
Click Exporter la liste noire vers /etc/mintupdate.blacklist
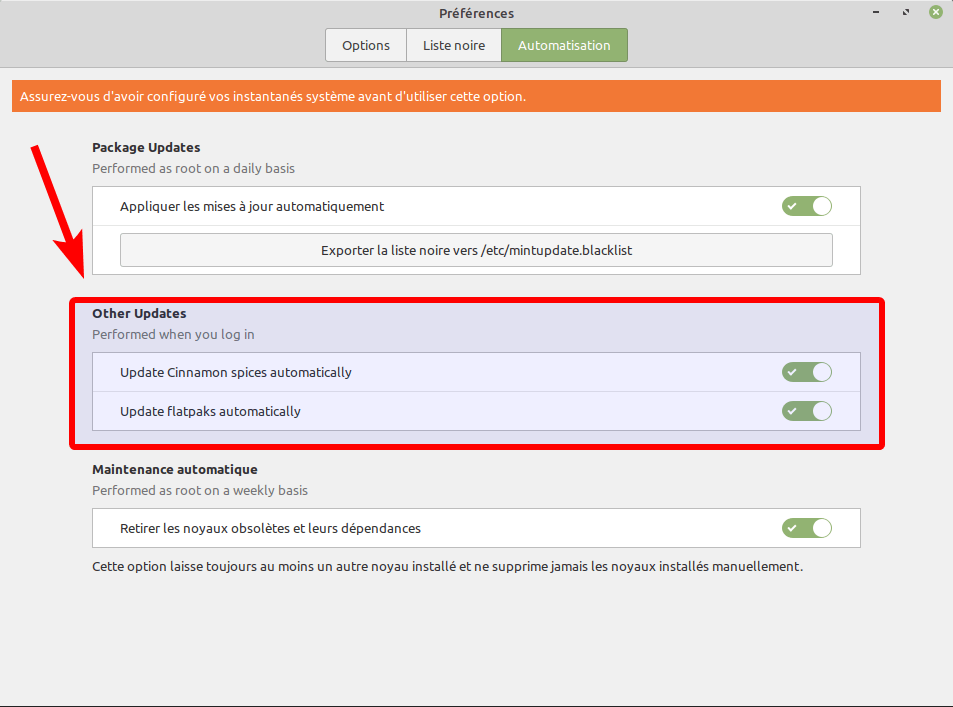(x=476, y=250)
